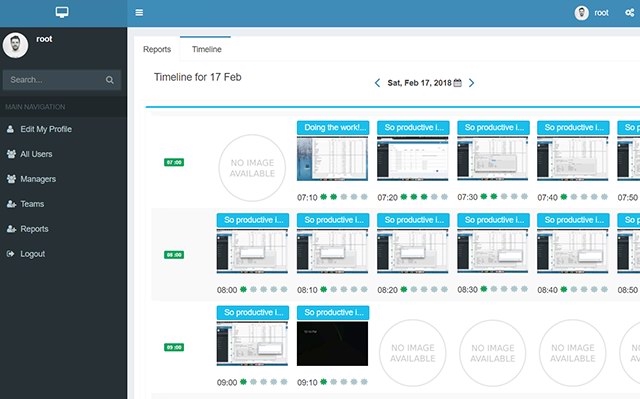Viewport: 640px width, 399px height.
Task: Open the calendar icon beside the date
Action: [x=458, y=83]
